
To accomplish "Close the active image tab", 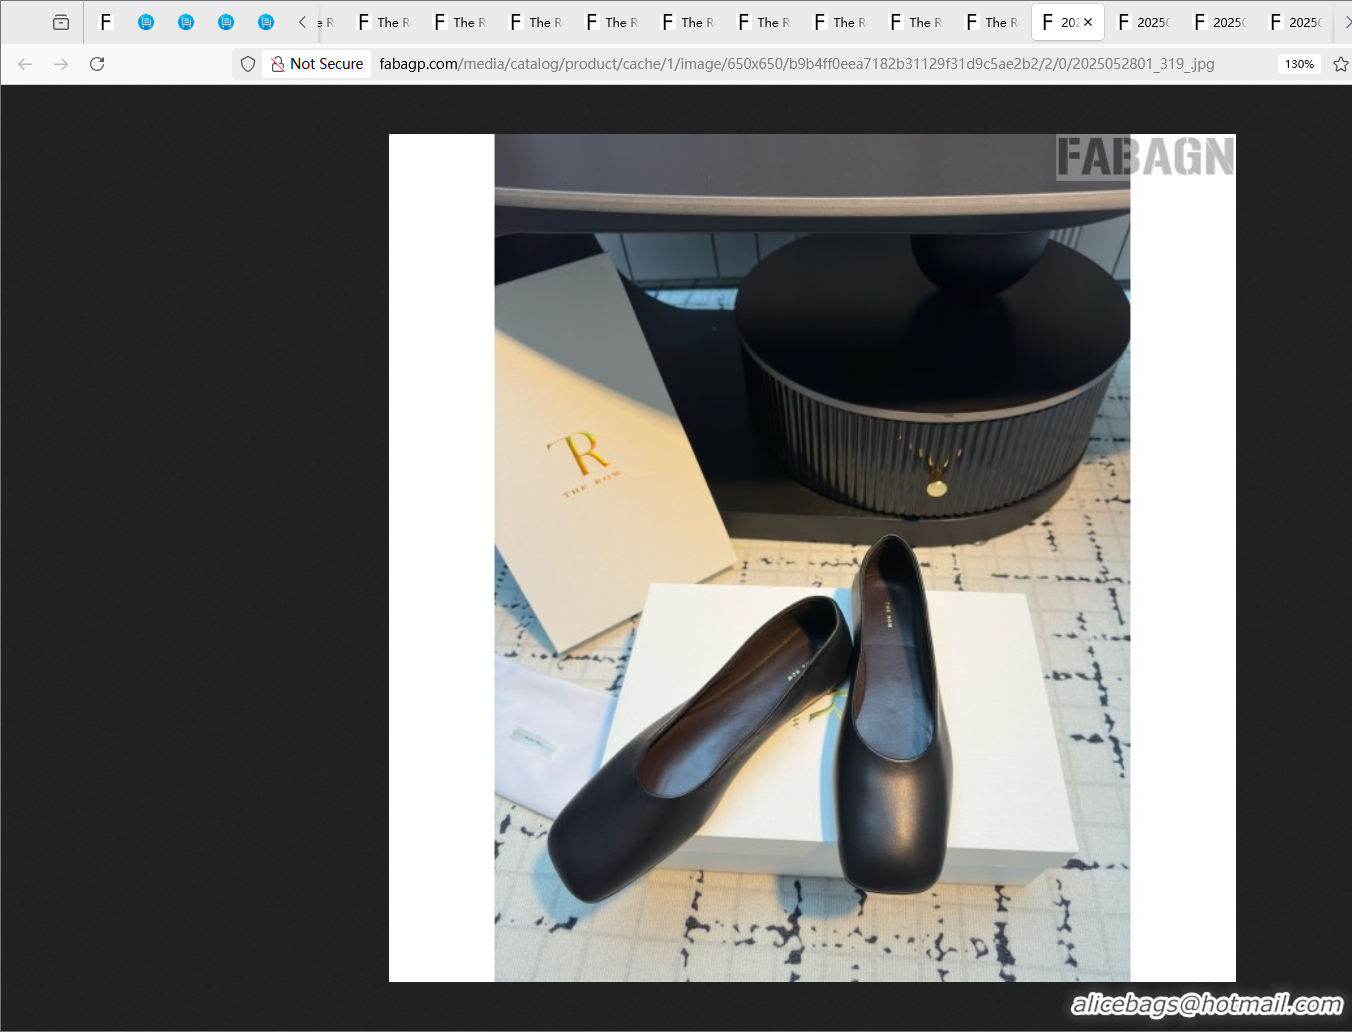I will click(x=1088, y=22).
